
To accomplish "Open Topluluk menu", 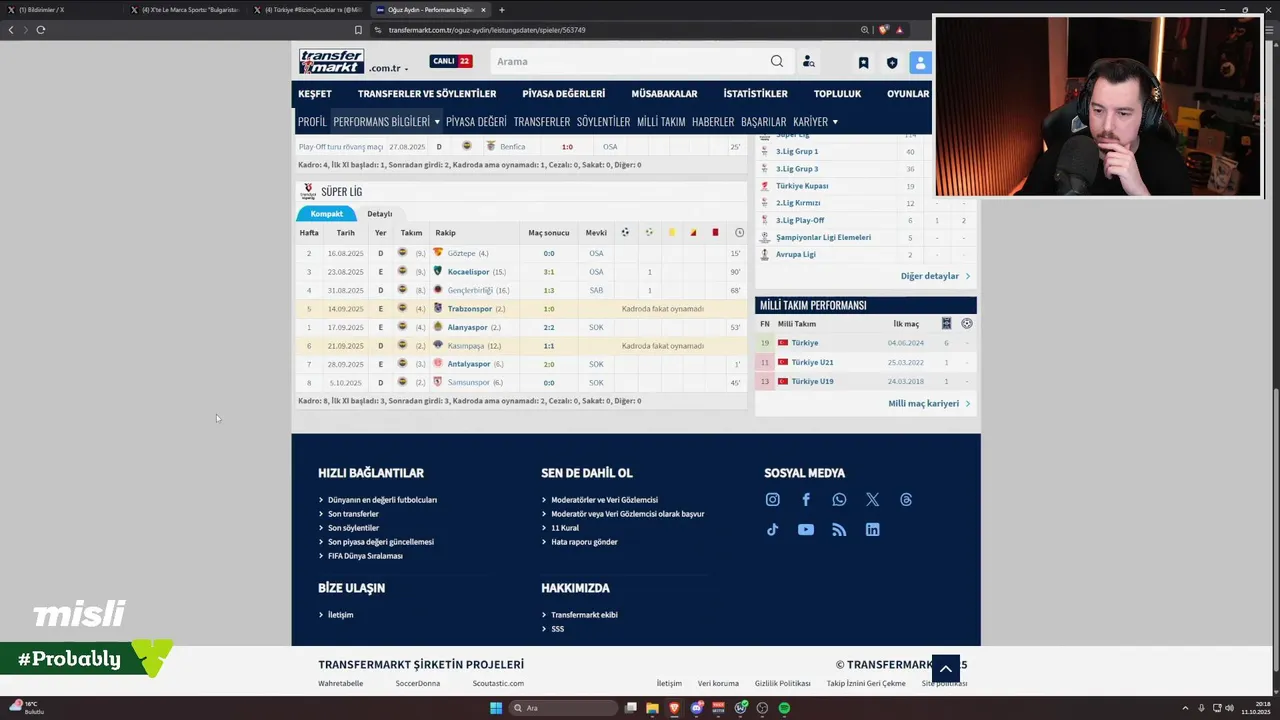I will [x=837, y=93].
